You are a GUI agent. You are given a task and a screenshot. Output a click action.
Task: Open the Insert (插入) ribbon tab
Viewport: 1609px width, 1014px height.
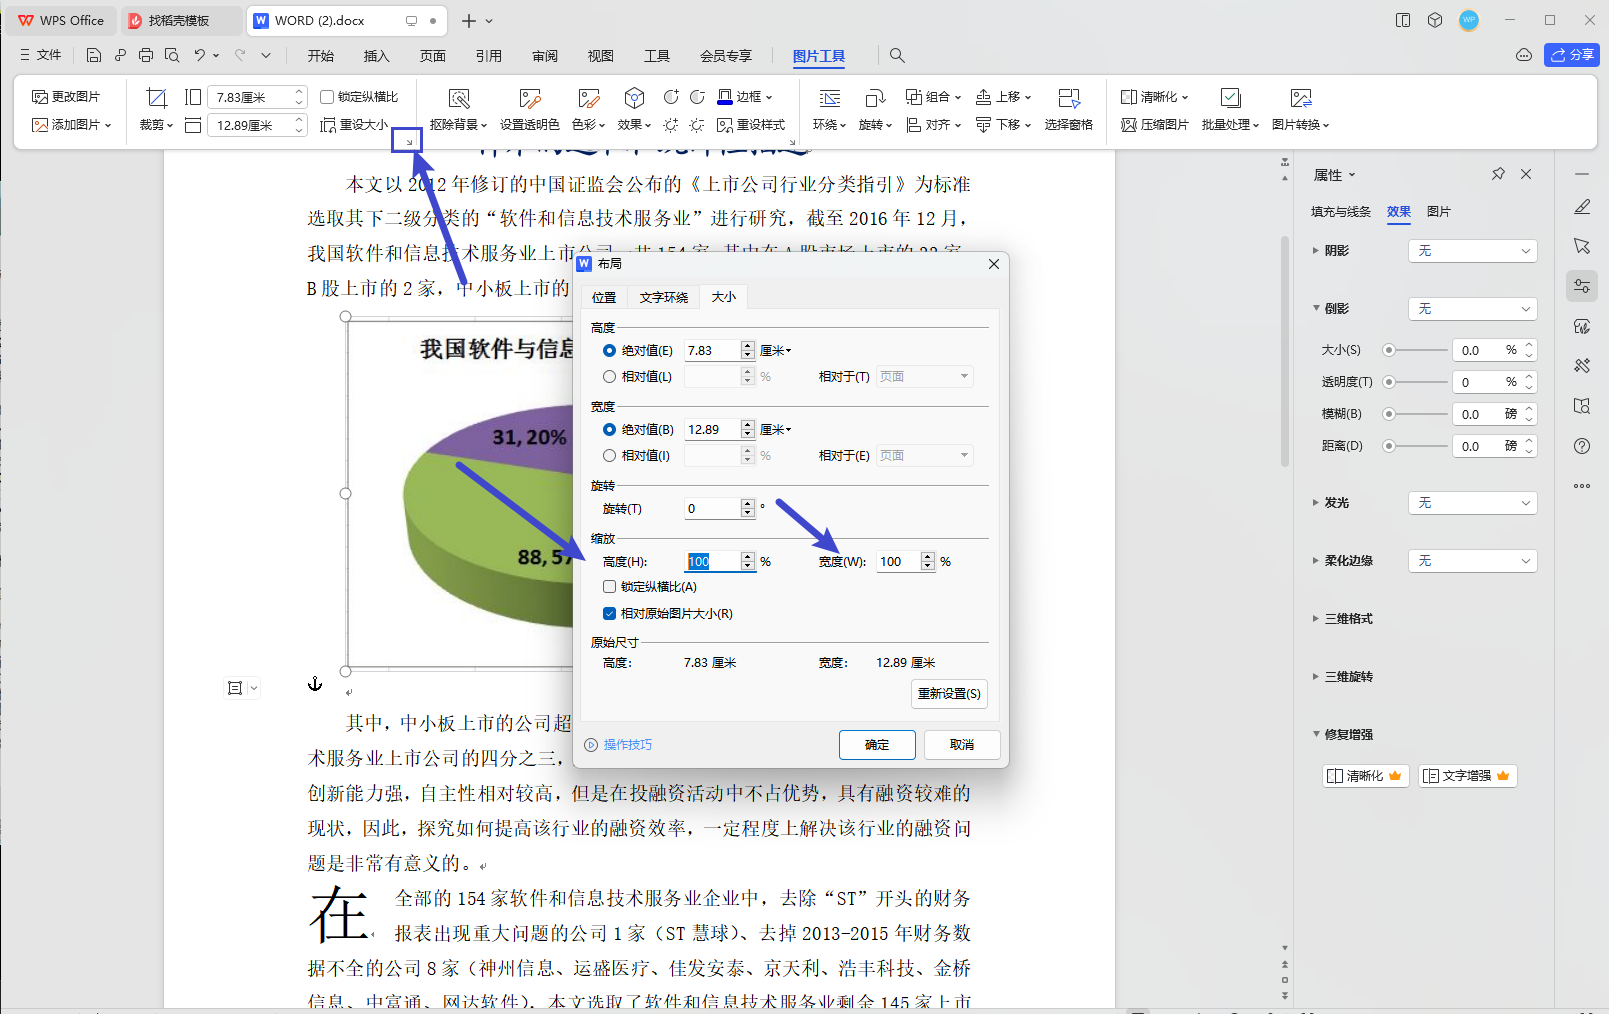[x=377, y=56]
